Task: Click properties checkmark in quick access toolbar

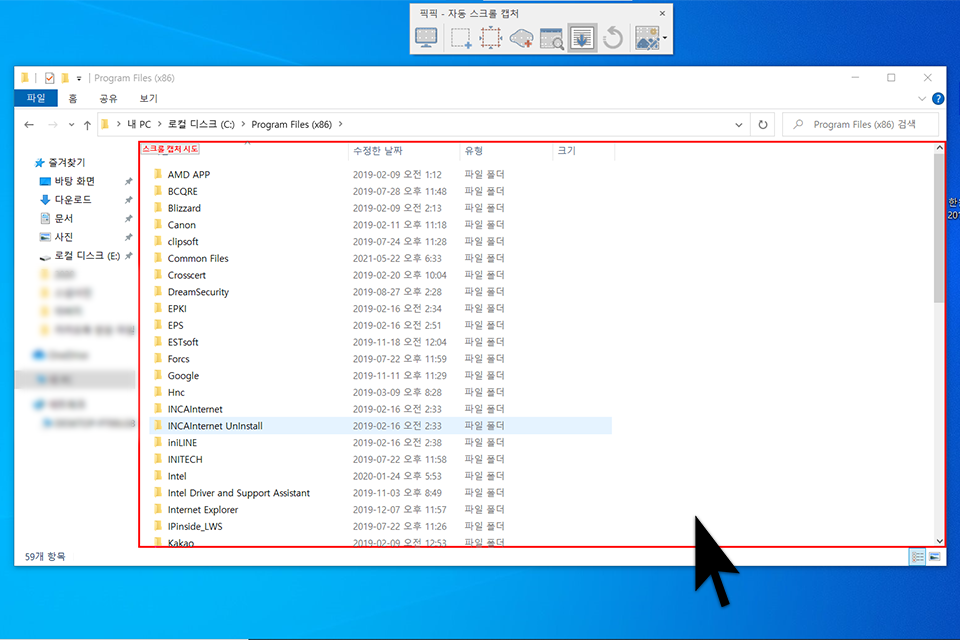Action: click(50, 78)
